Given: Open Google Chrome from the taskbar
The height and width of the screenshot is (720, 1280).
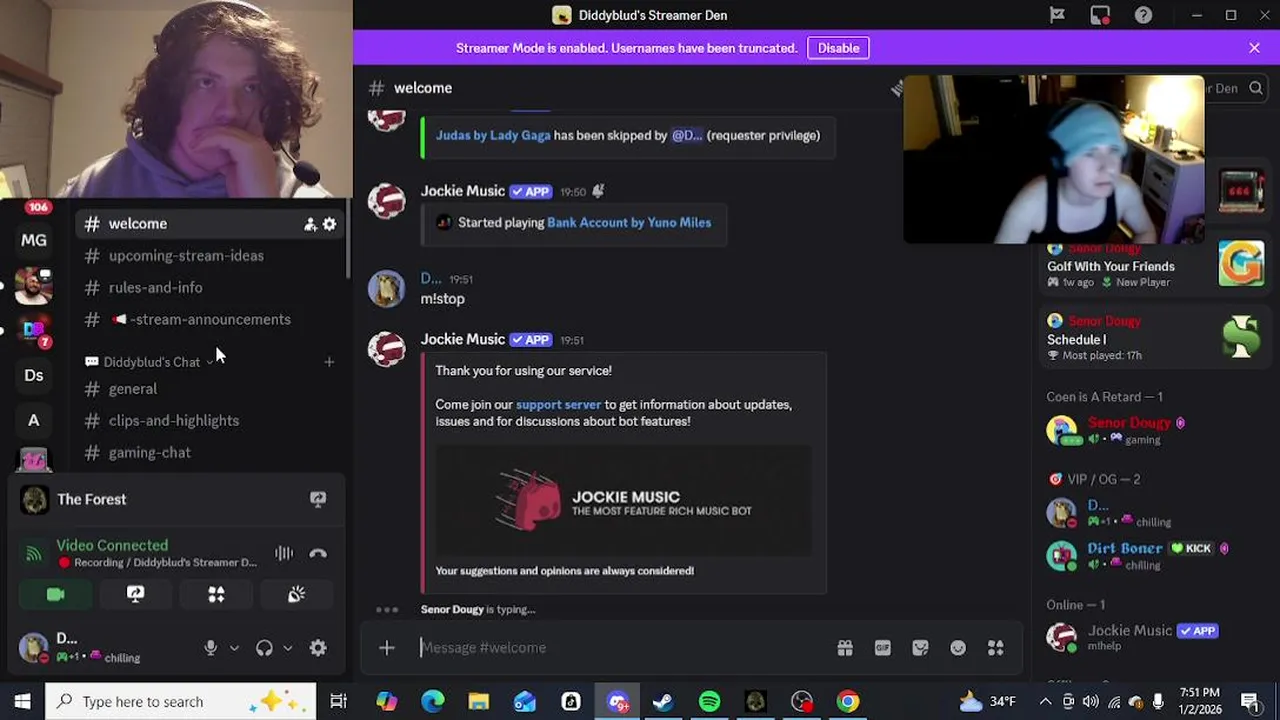Looking at the screenshot, I should [x=848, y=701].
